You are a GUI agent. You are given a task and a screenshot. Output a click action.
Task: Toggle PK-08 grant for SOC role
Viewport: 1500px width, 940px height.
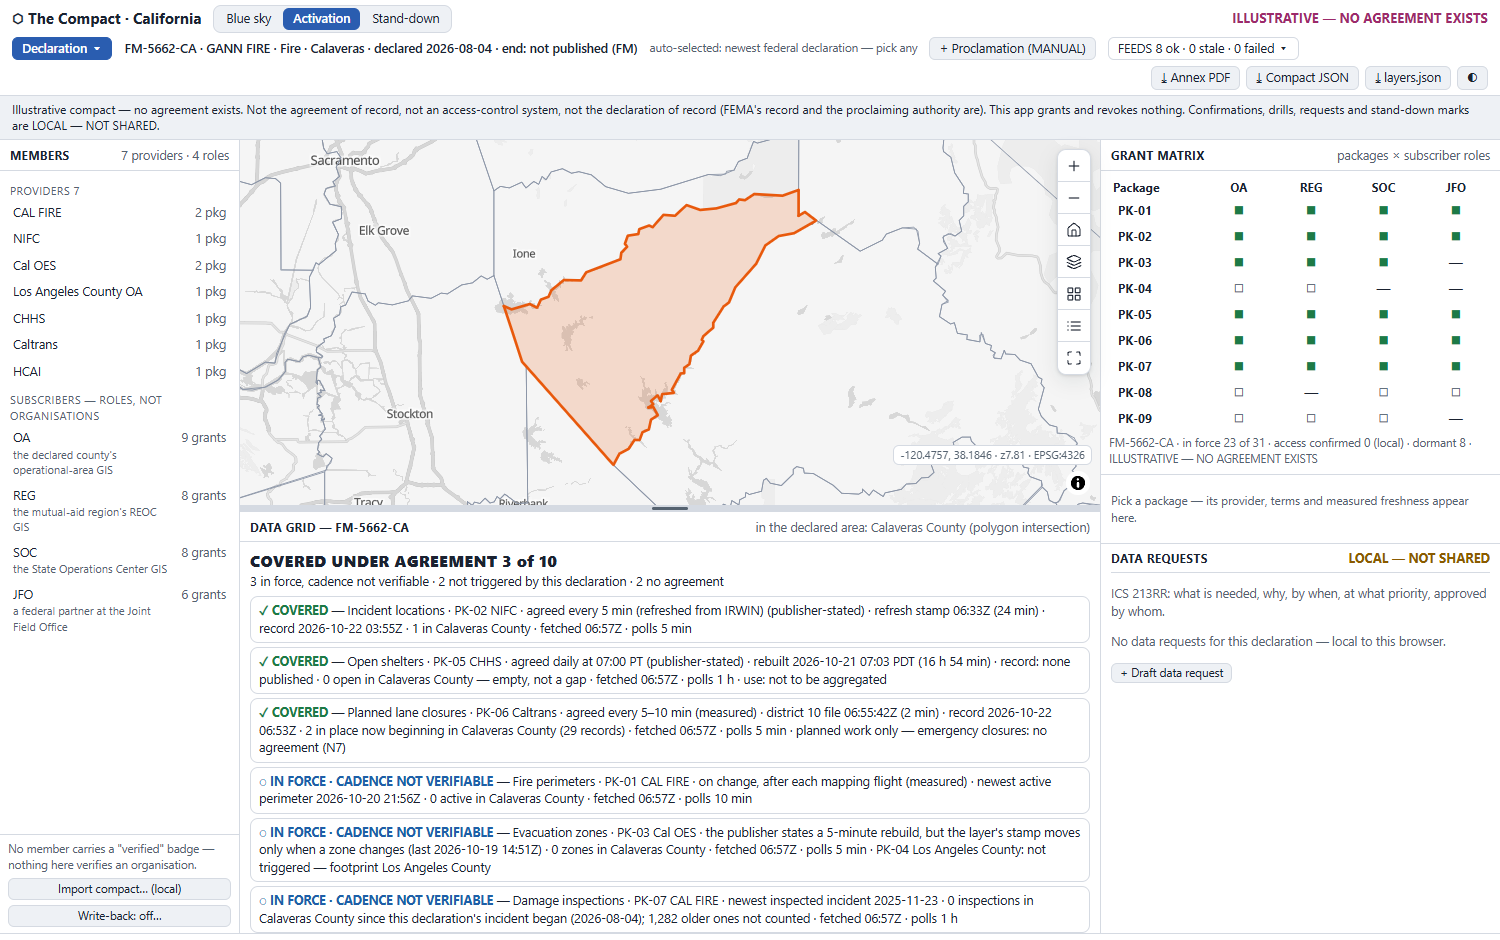[x=1383, y=393]
